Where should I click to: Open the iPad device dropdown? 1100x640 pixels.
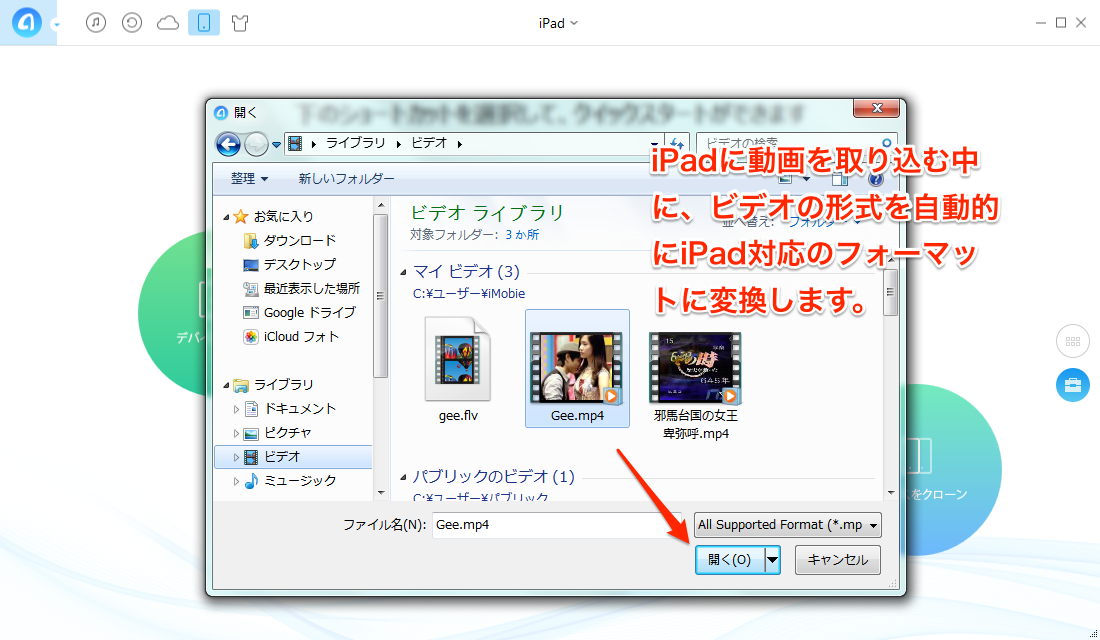(x=558, y=23)
